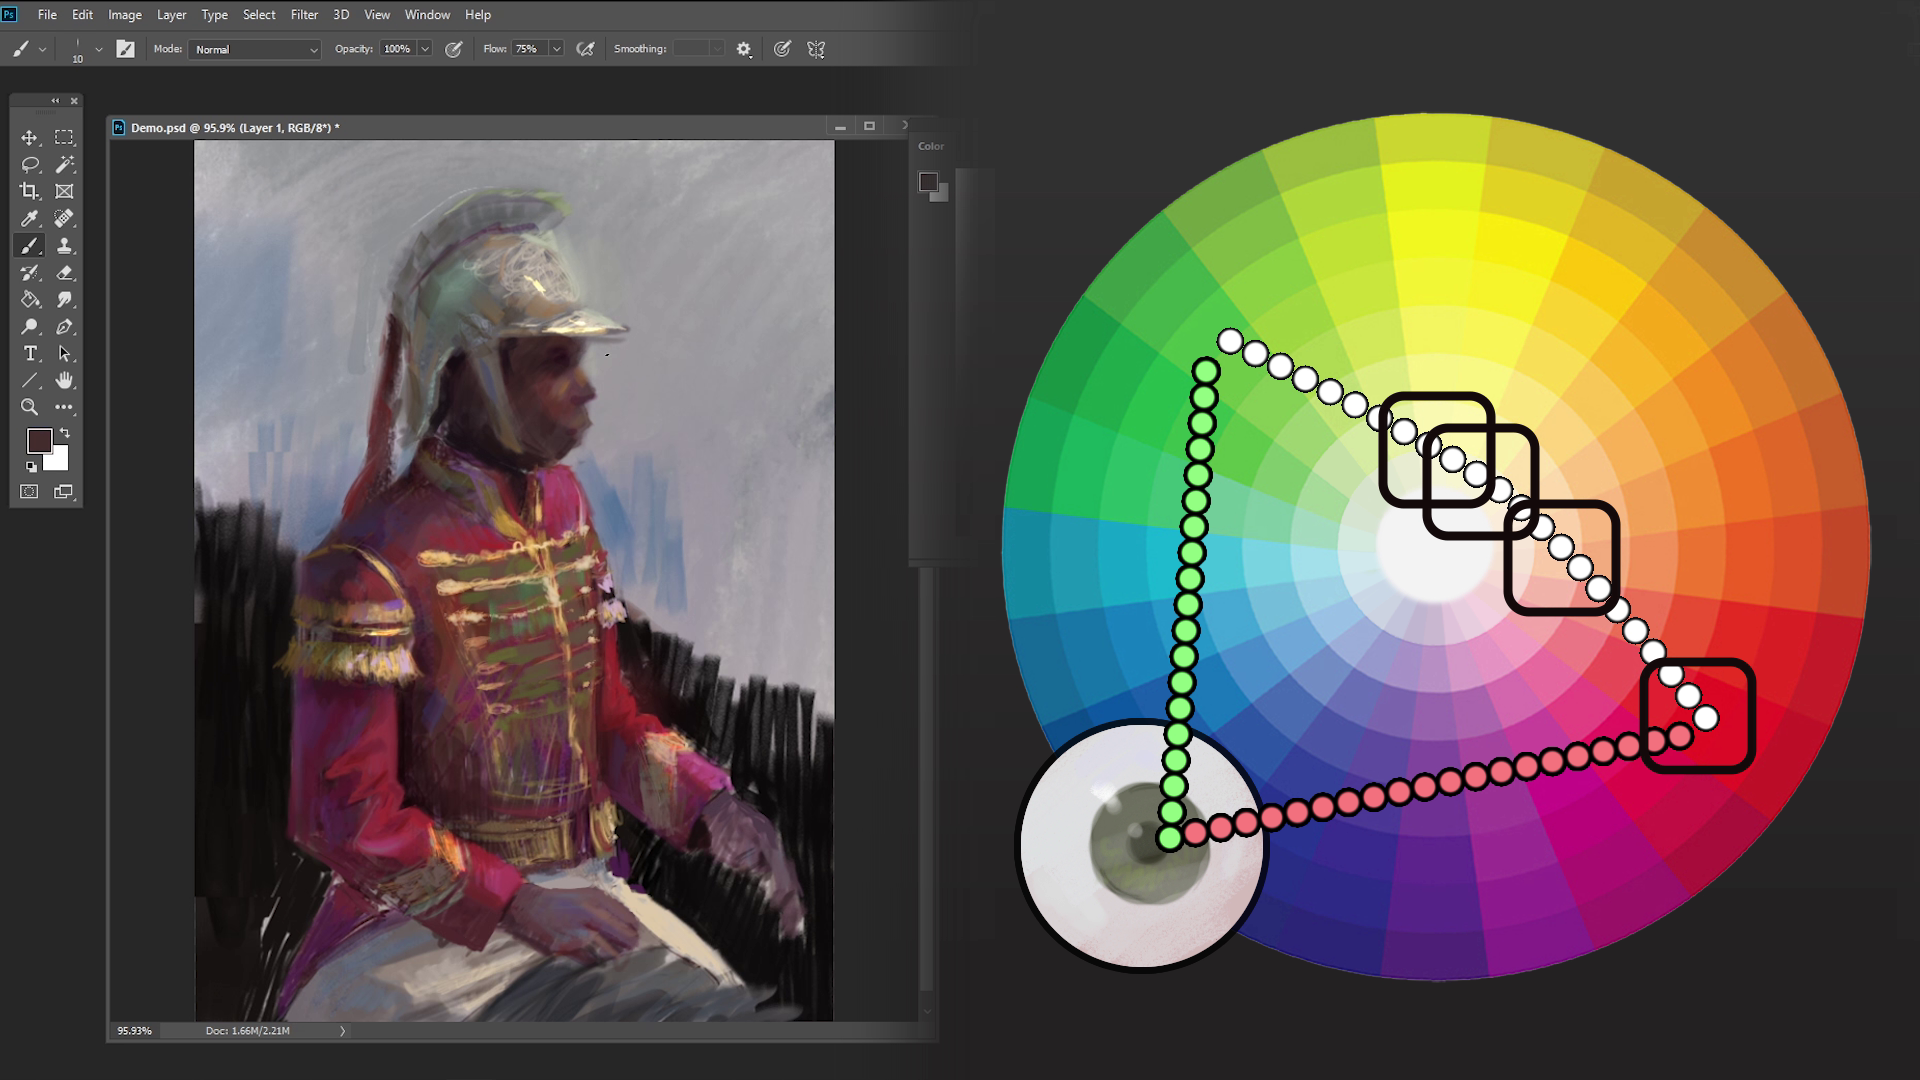Enable airbrush mode in the options bar
Image resolution: width=1920 pixels, height=1080 pixels.
pos(585,48)
